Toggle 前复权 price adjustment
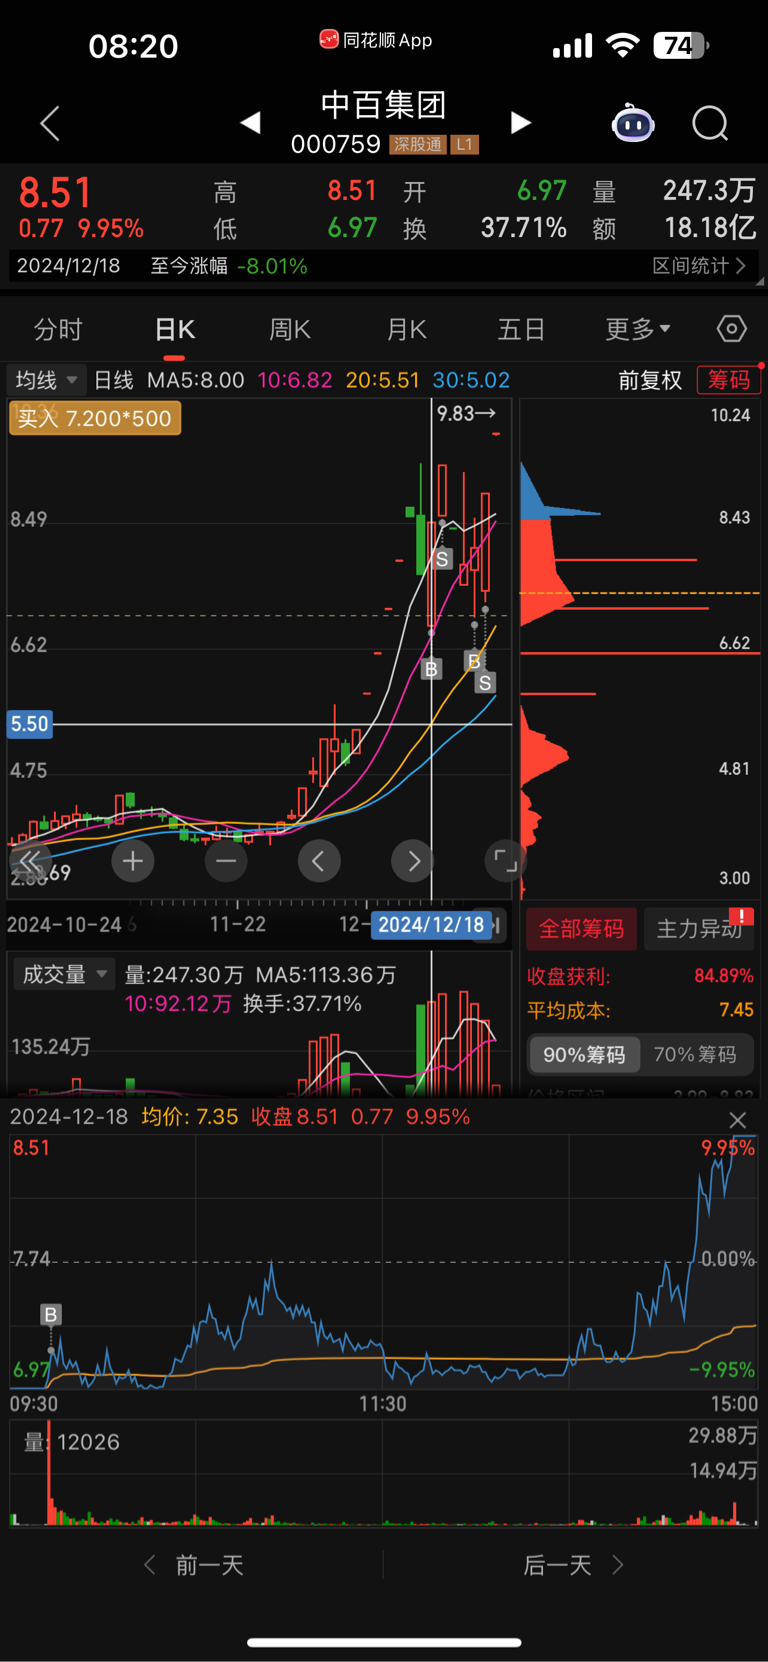 650,380
